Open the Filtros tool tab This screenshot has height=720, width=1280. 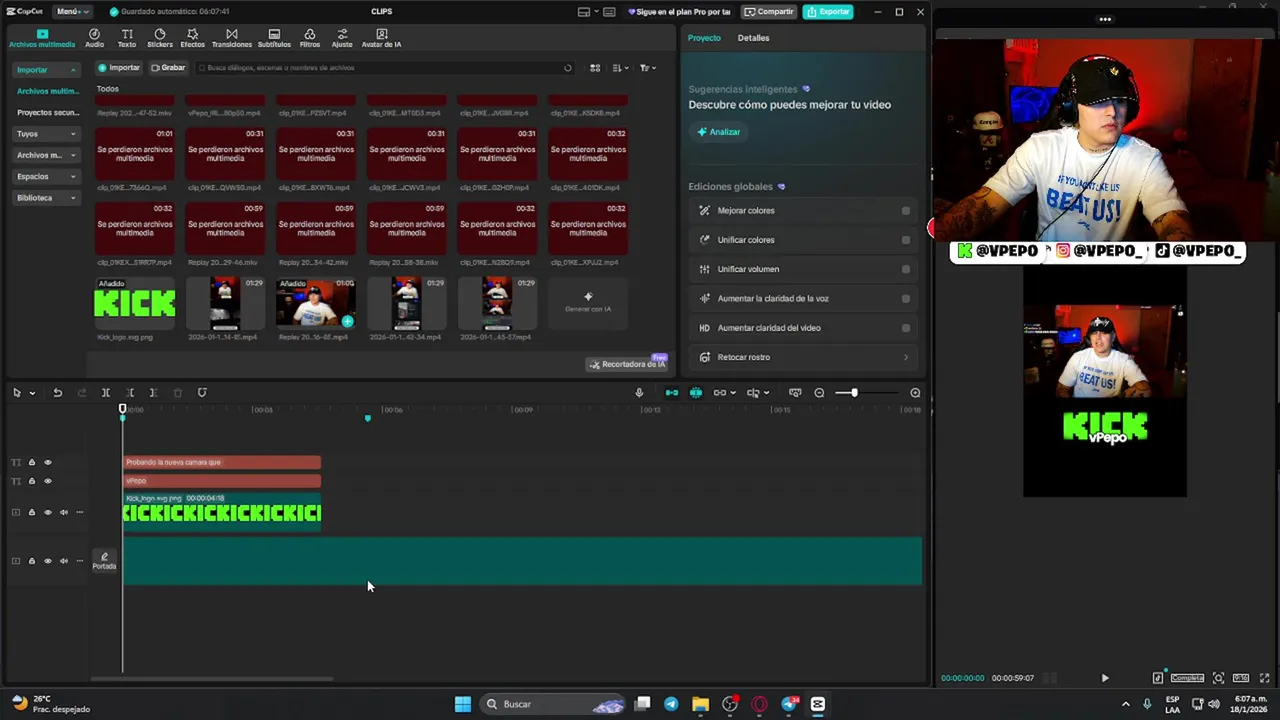coord(310,38)
